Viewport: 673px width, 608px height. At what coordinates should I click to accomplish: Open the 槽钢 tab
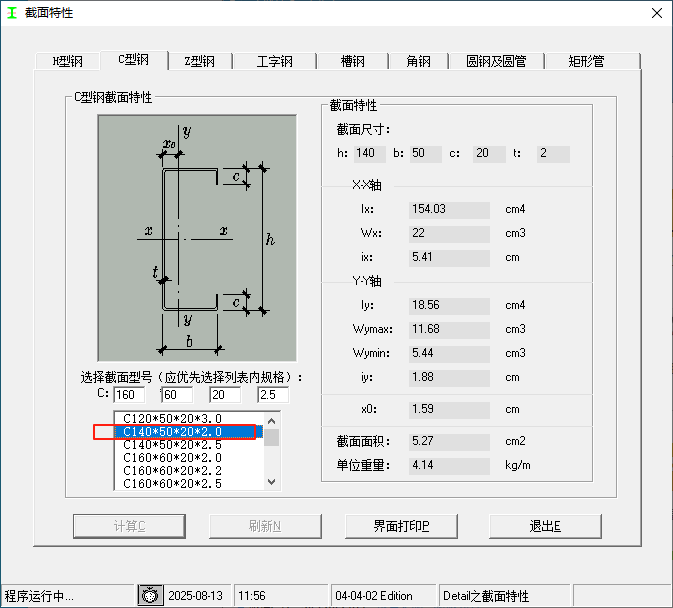[353, 61]
